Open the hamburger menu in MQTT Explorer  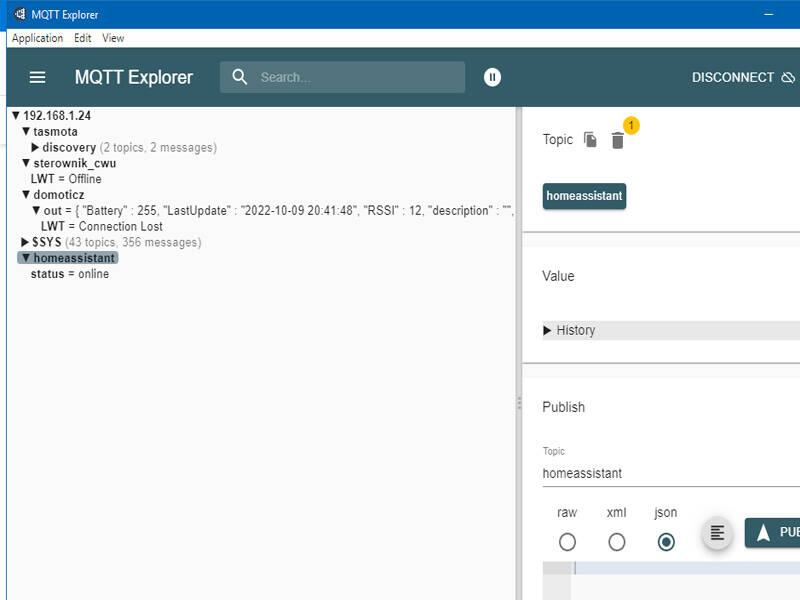pos(37,78)
